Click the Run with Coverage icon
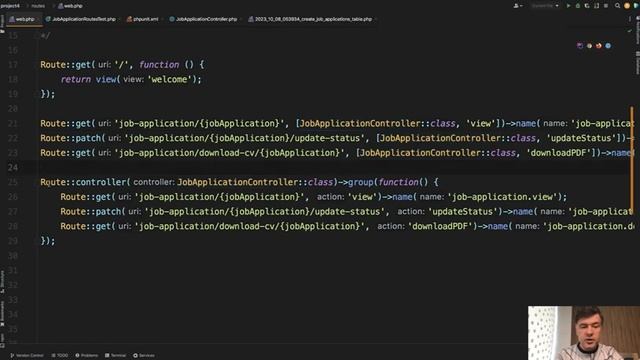 click(587, 6)
